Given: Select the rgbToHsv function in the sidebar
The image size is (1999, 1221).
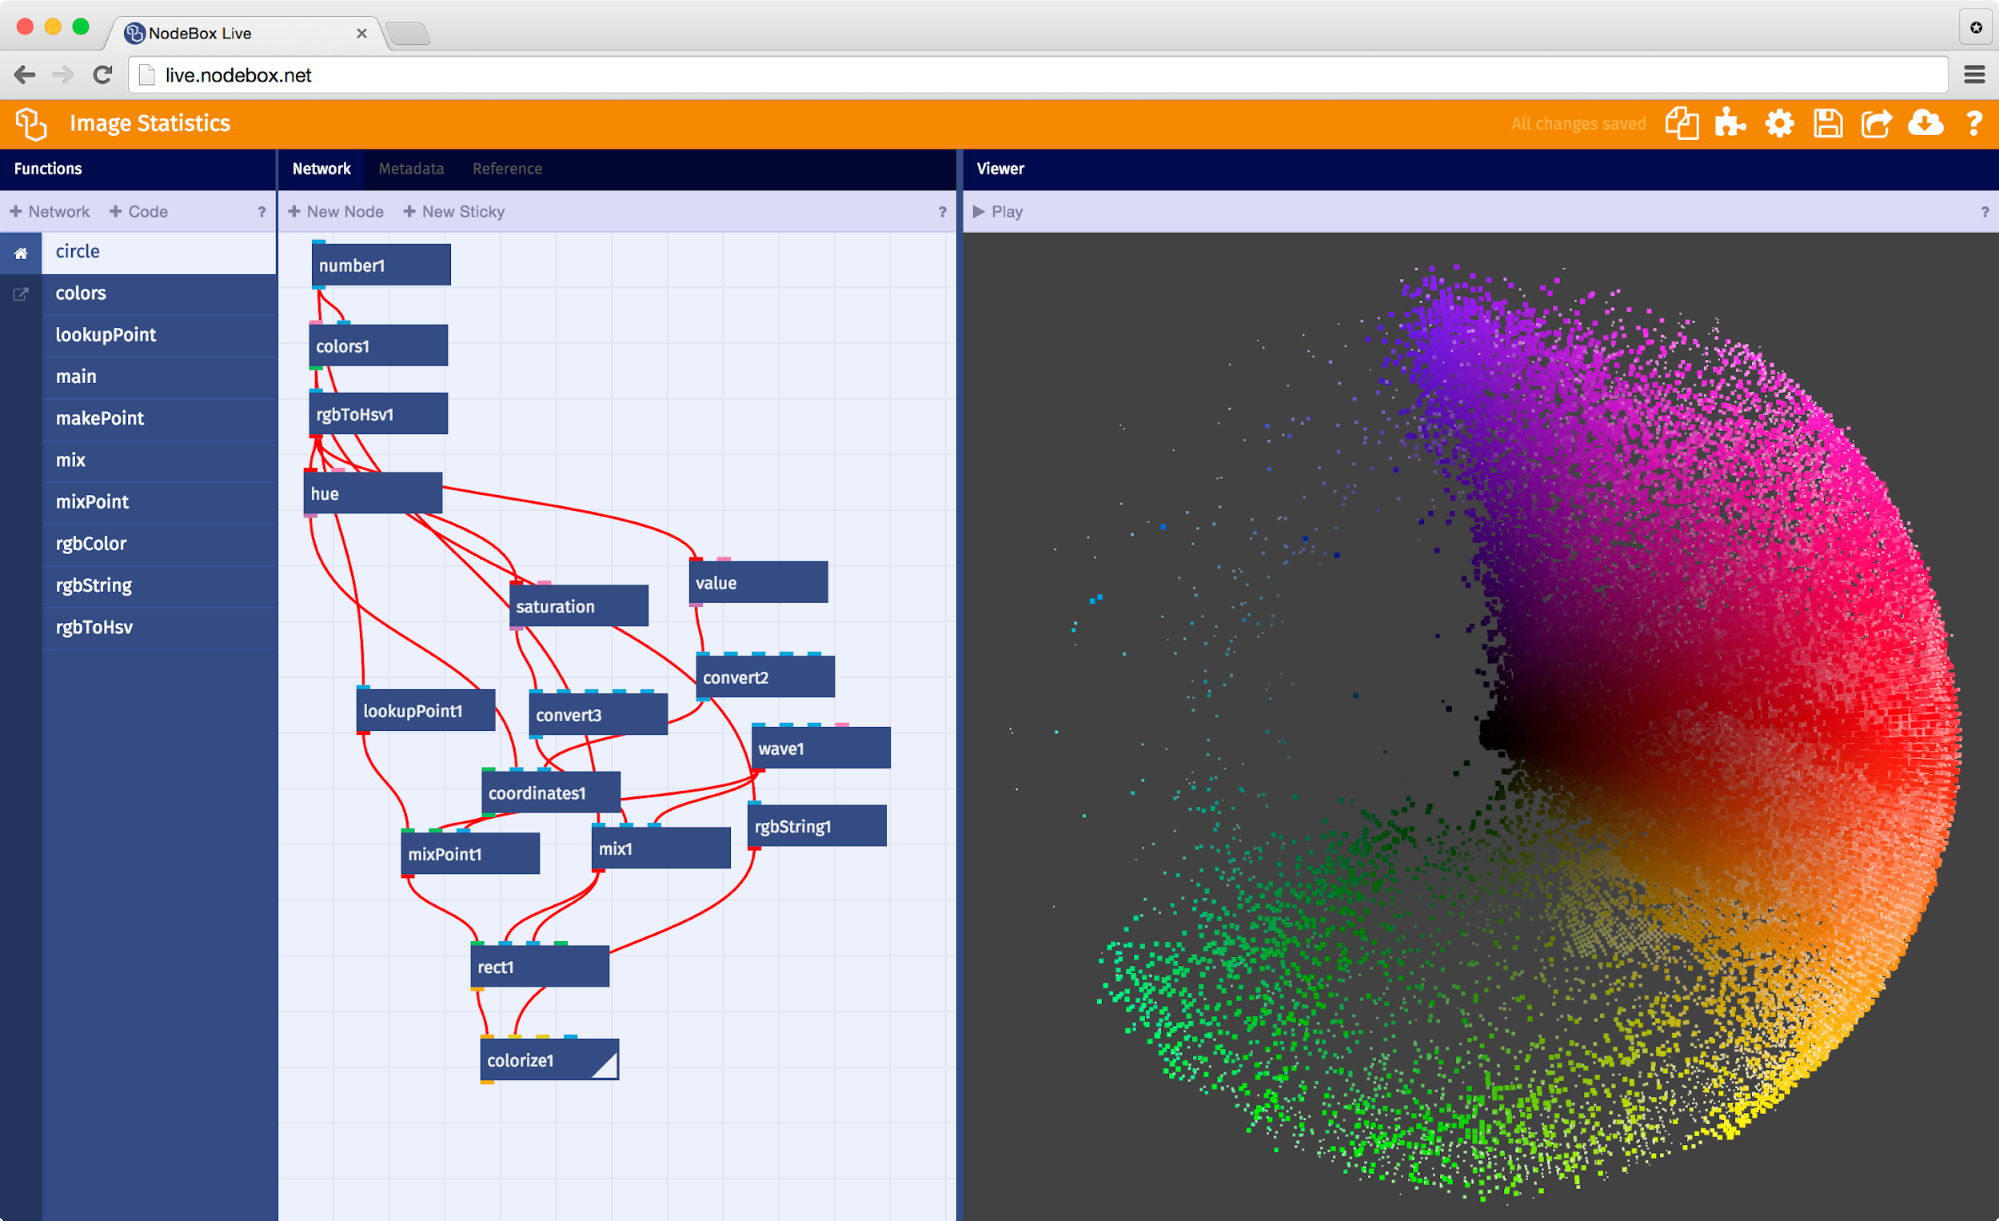Looking at the screenshot, I should click(95, 627).
